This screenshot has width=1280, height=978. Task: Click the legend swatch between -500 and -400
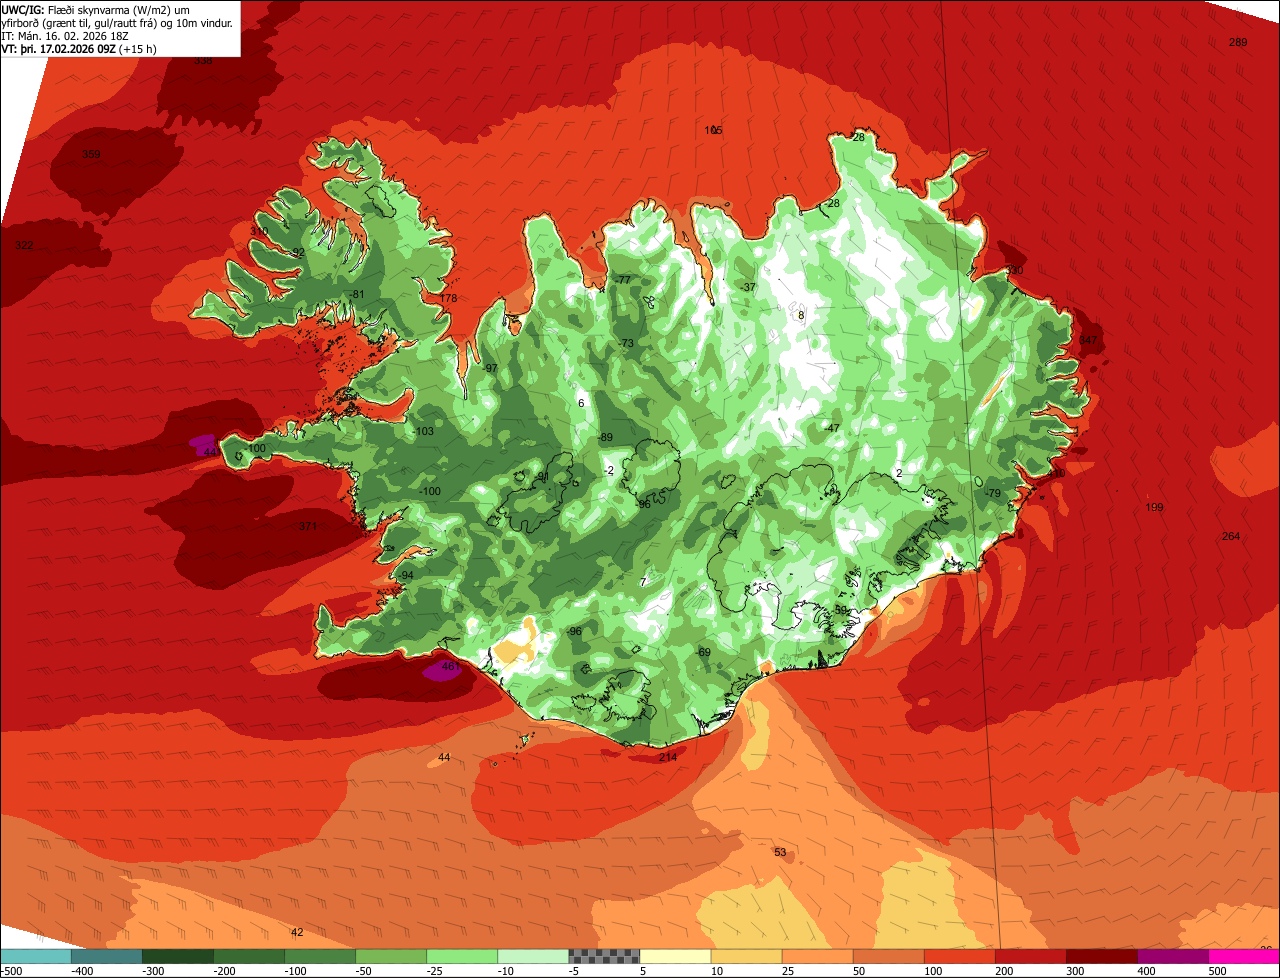click(x=35, y=956)
